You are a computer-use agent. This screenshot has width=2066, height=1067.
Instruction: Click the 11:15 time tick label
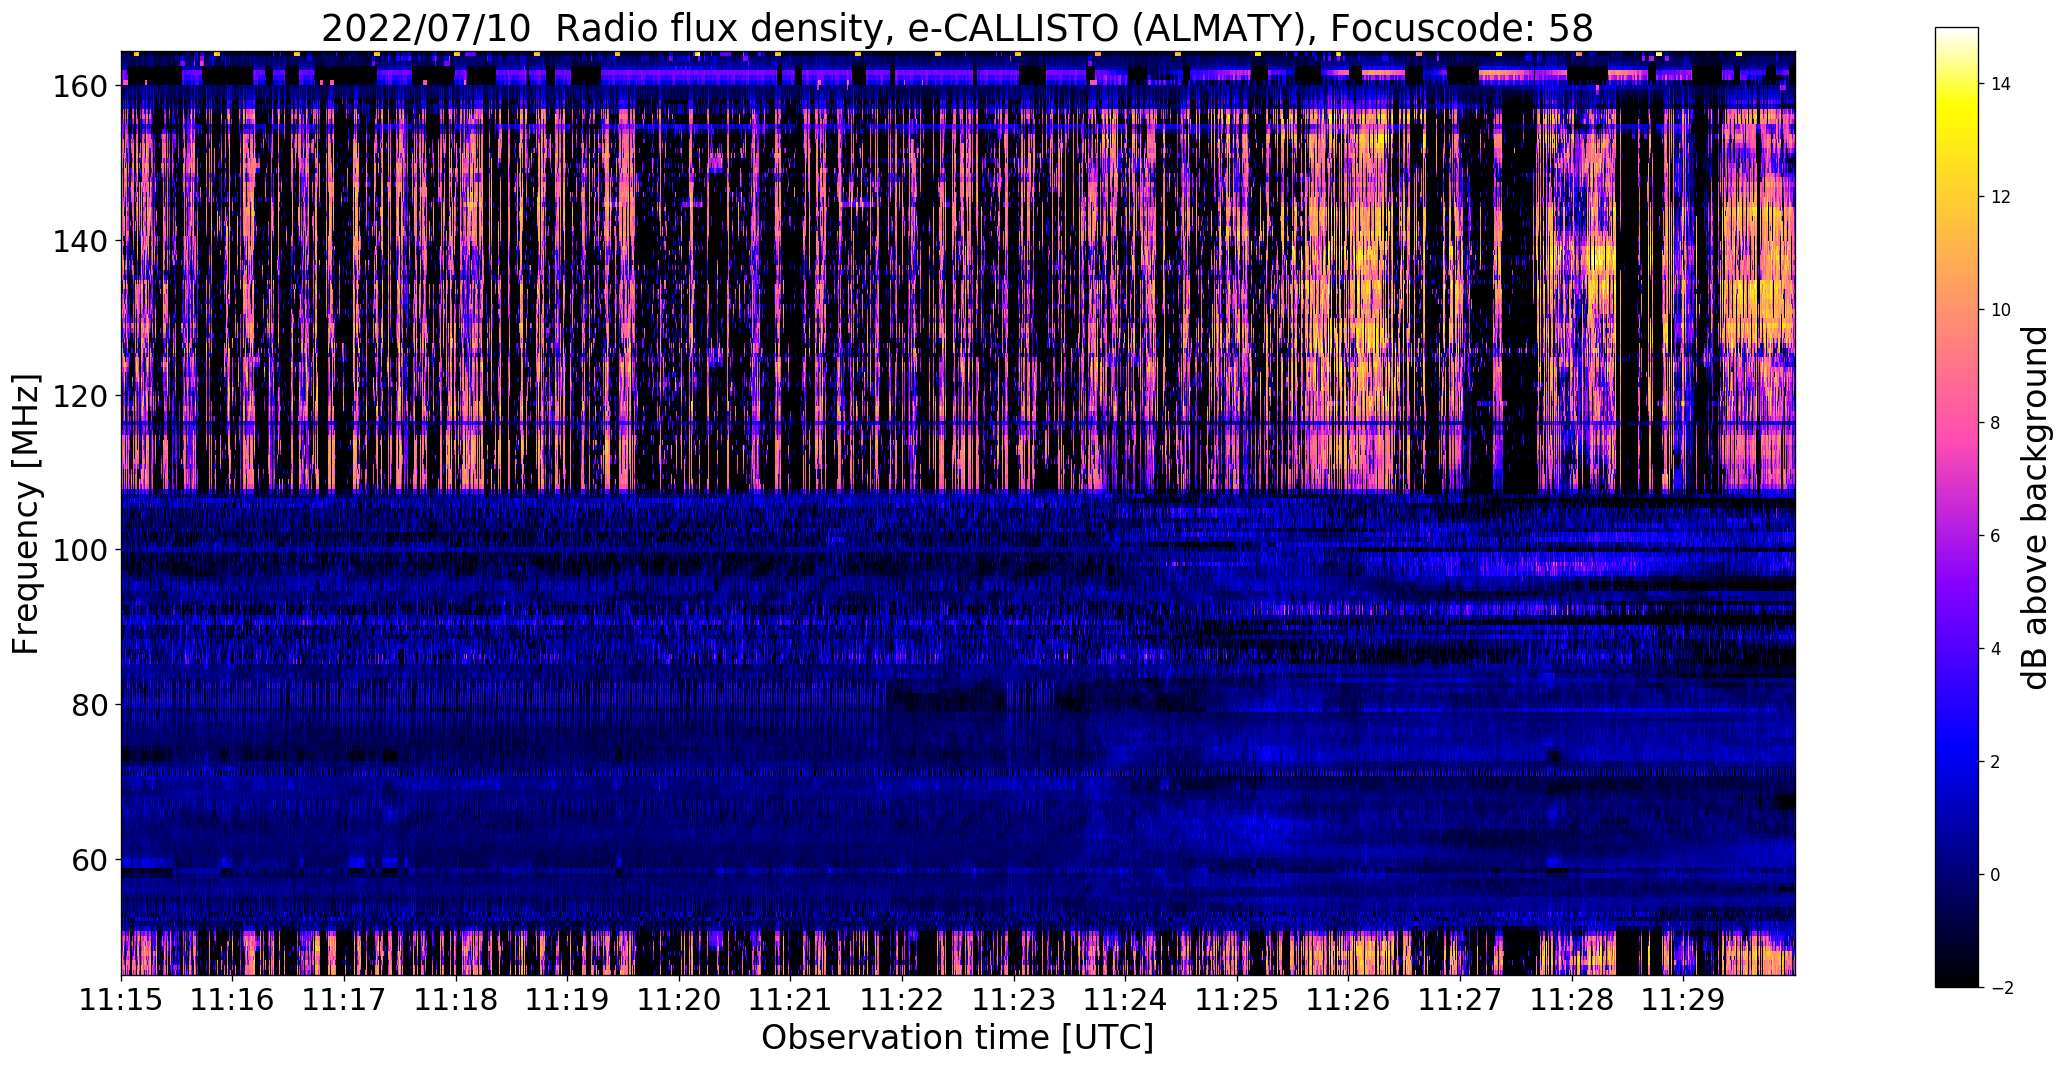tap(122, 1000)
